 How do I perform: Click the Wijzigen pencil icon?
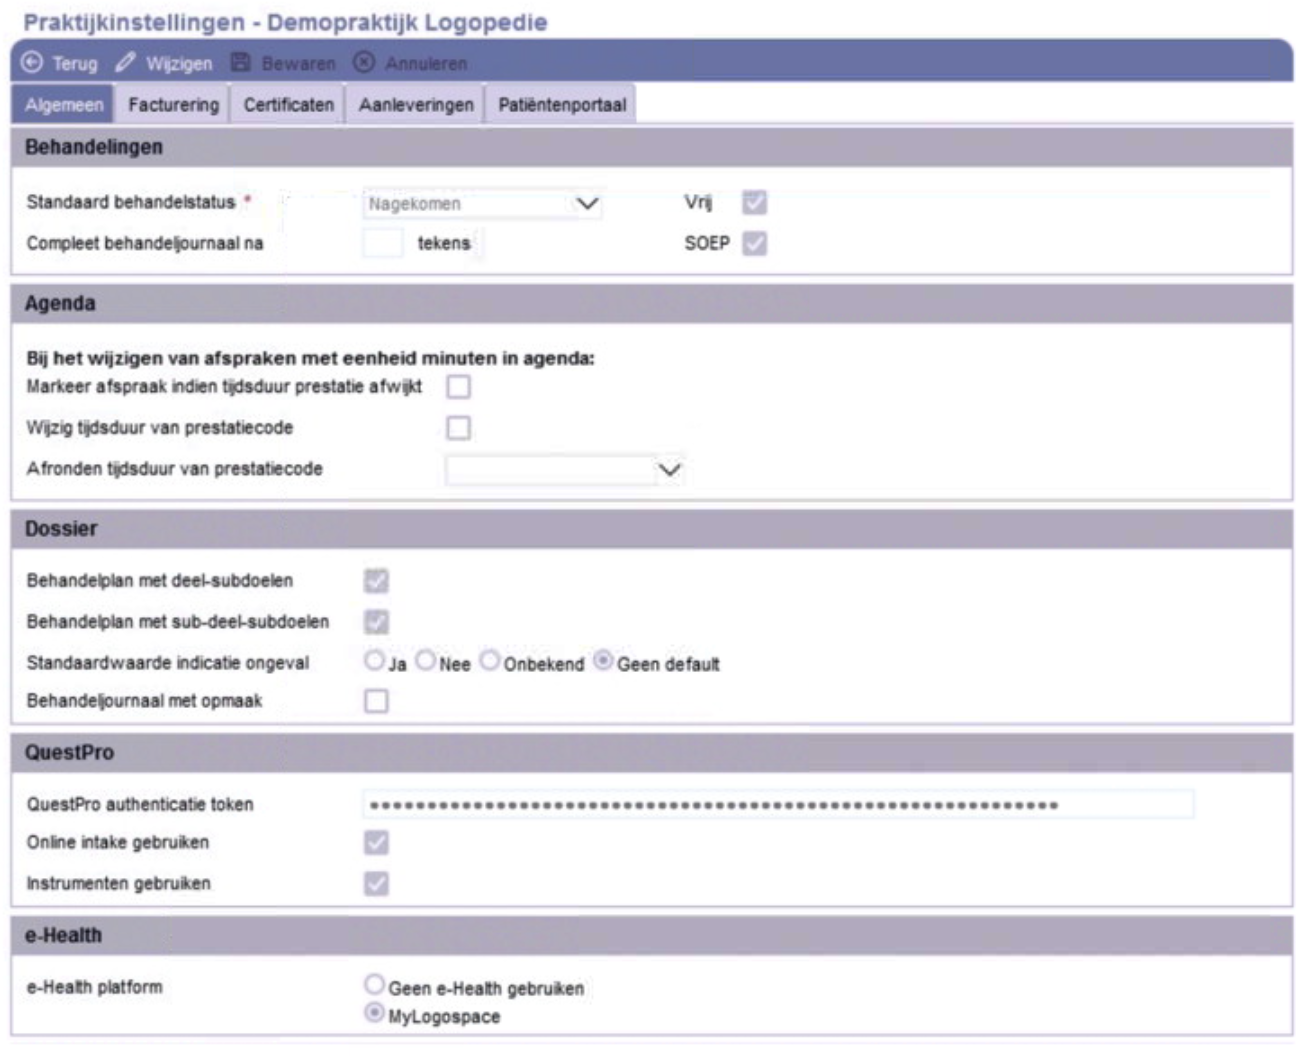click(x=125, y=63)
